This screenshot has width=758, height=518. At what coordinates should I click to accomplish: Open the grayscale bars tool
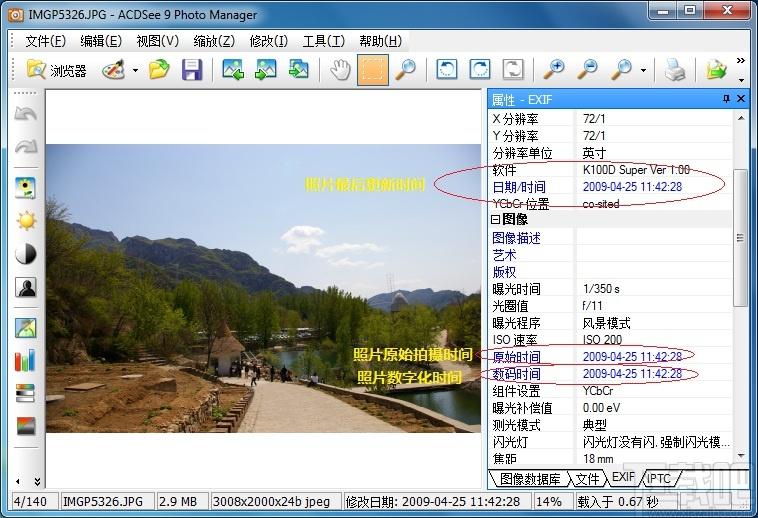pos(26,393)
